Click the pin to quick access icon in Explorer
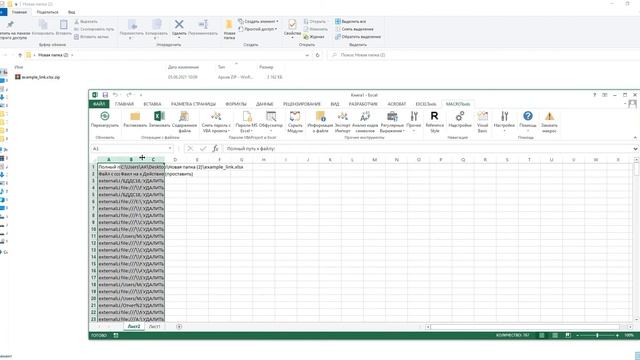640x360 pixels. click(10, 24)
